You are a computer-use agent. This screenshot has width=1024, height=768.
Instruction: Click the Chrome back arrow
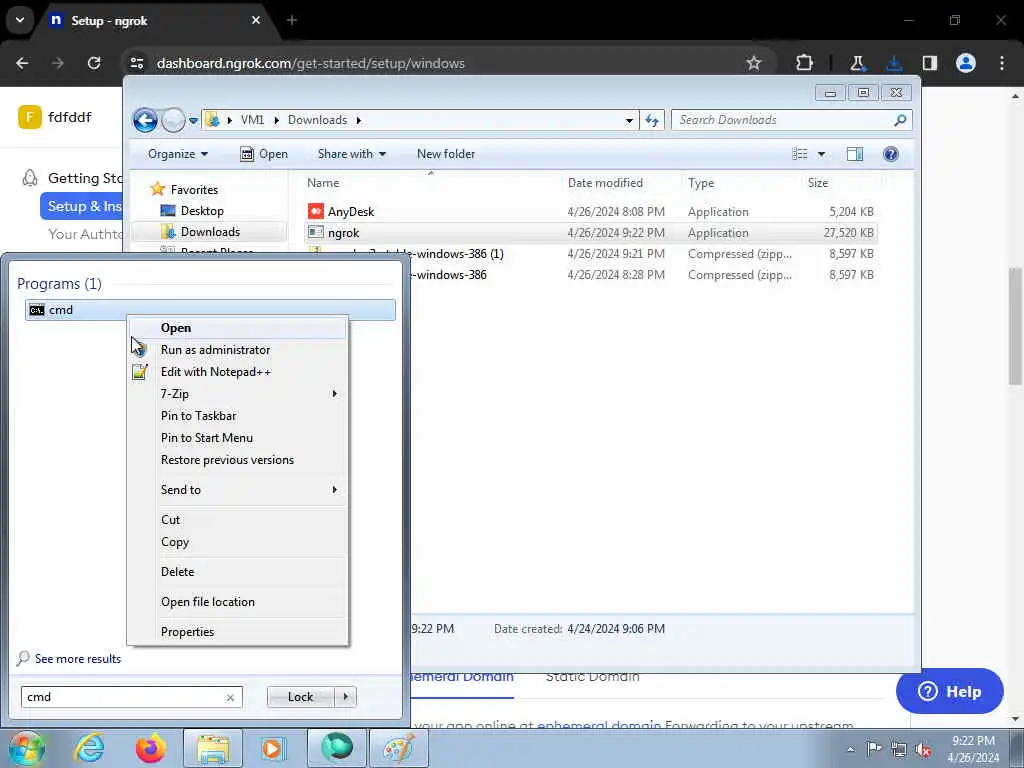point(22,63)
